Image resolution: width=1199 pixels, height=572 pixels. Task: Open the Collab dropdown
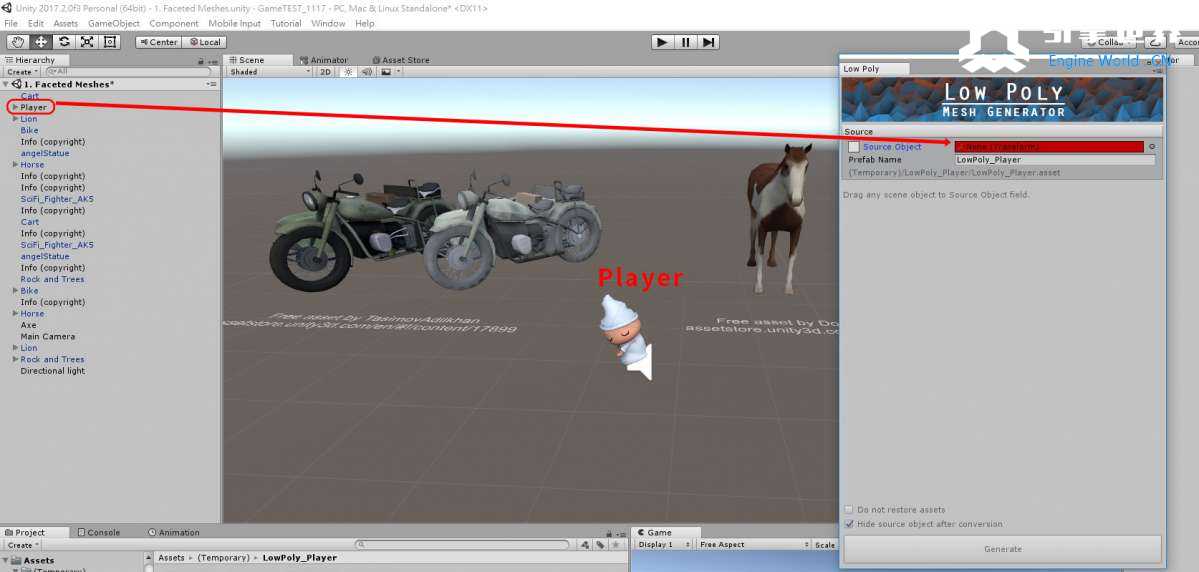tap(1109, 42)
